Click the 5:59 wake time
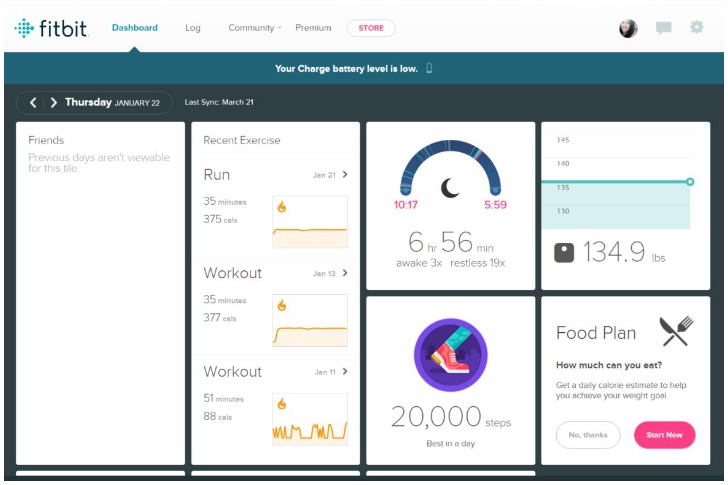The width and height of the screenshot is (728, 485). [495, 205]
